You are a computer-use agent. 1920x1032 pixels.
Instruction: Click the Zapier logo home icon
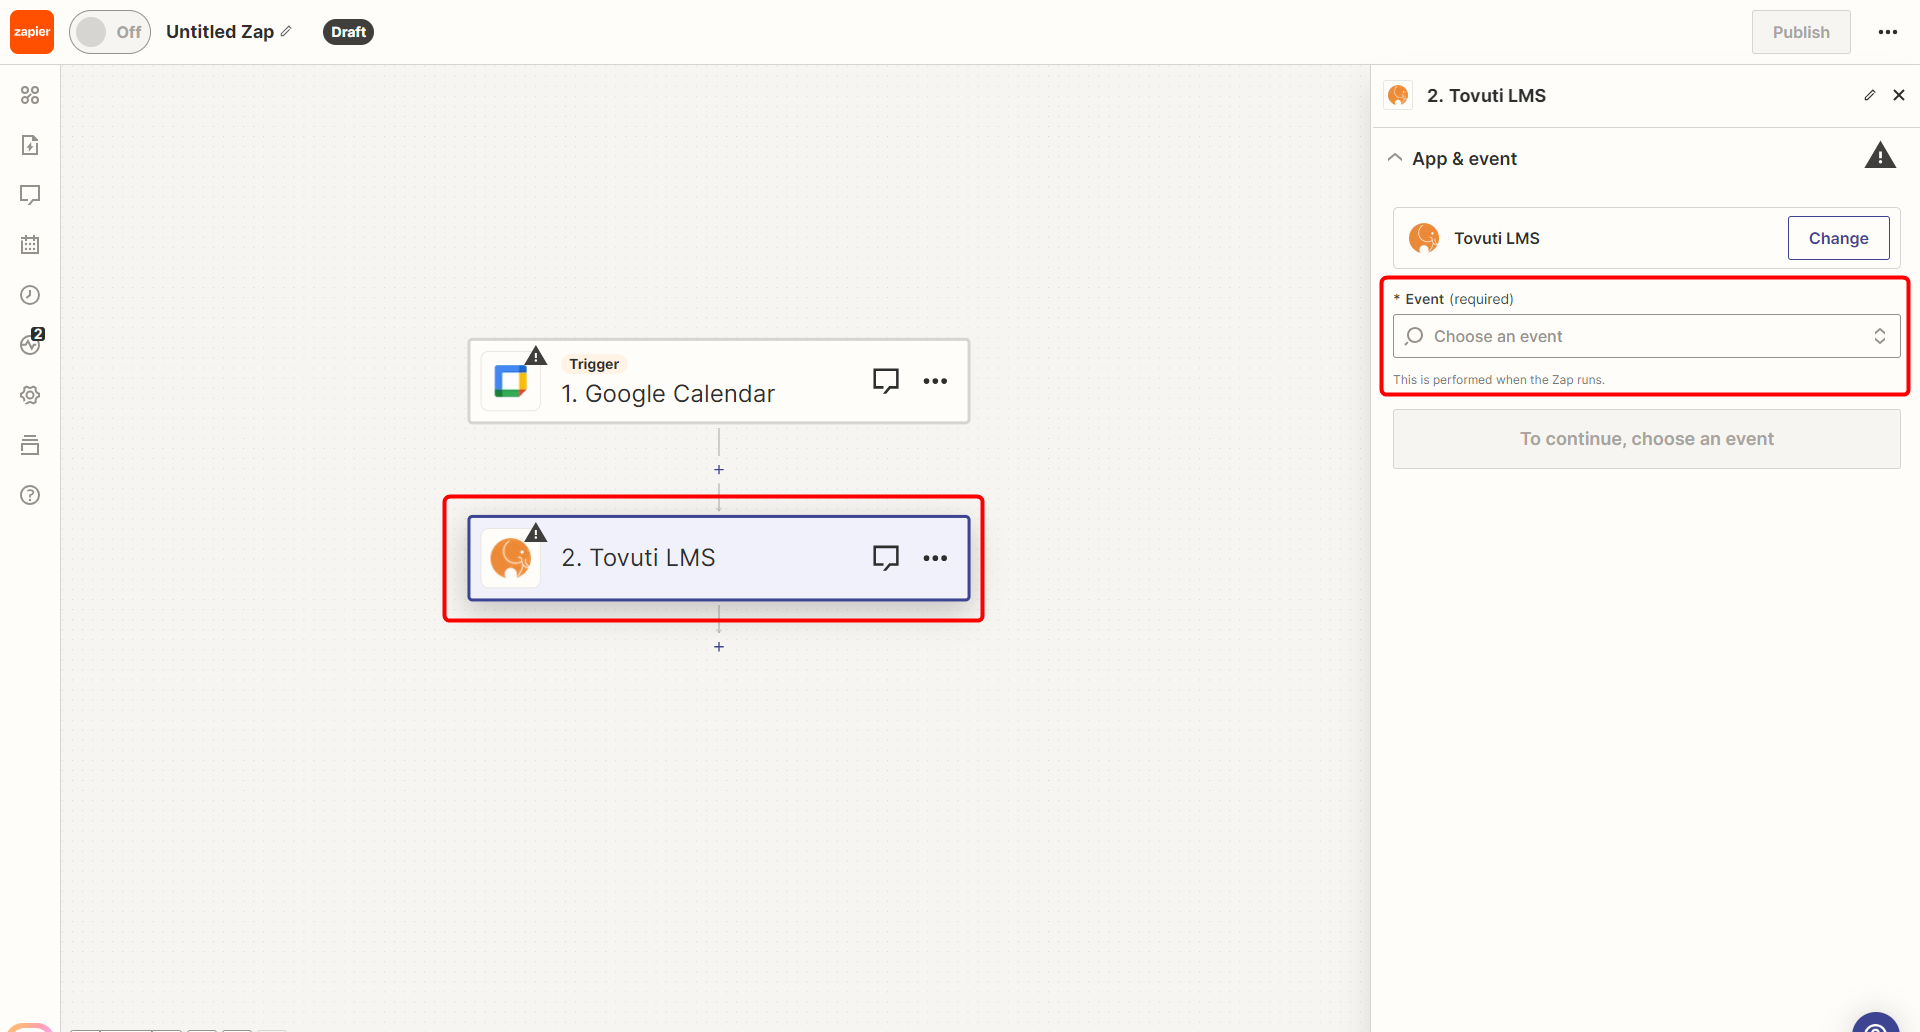click(x=32, y=32)
